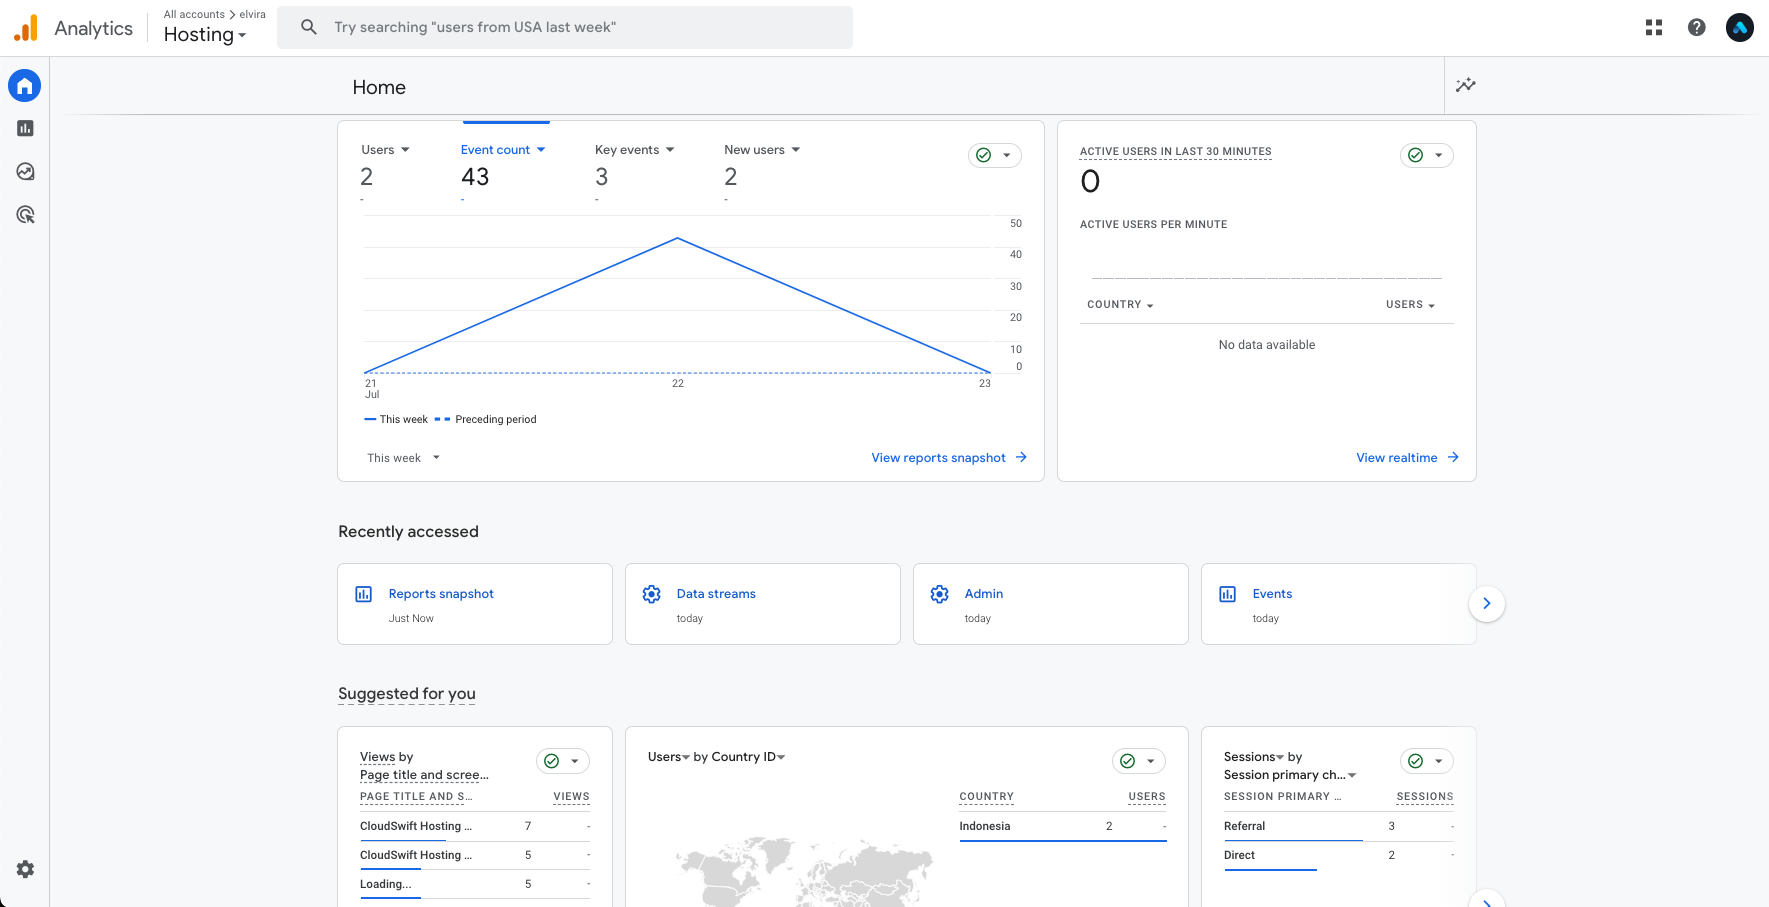1769x907 pixels.
Task: Click the ACTIVE USERS PER MINUTE label
Action: click(1154, 225)
